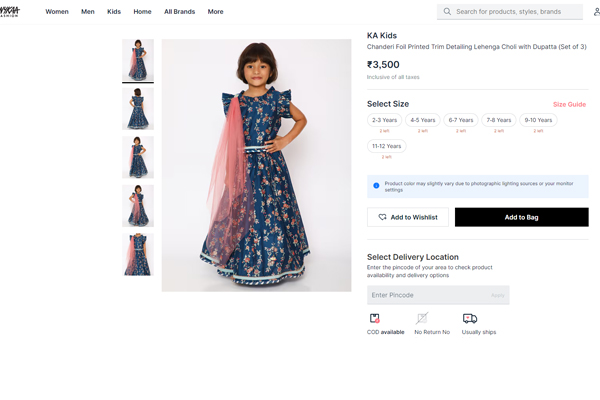600x400 pixels.
Task: Select the second product thumbnail
Action: 138,109
